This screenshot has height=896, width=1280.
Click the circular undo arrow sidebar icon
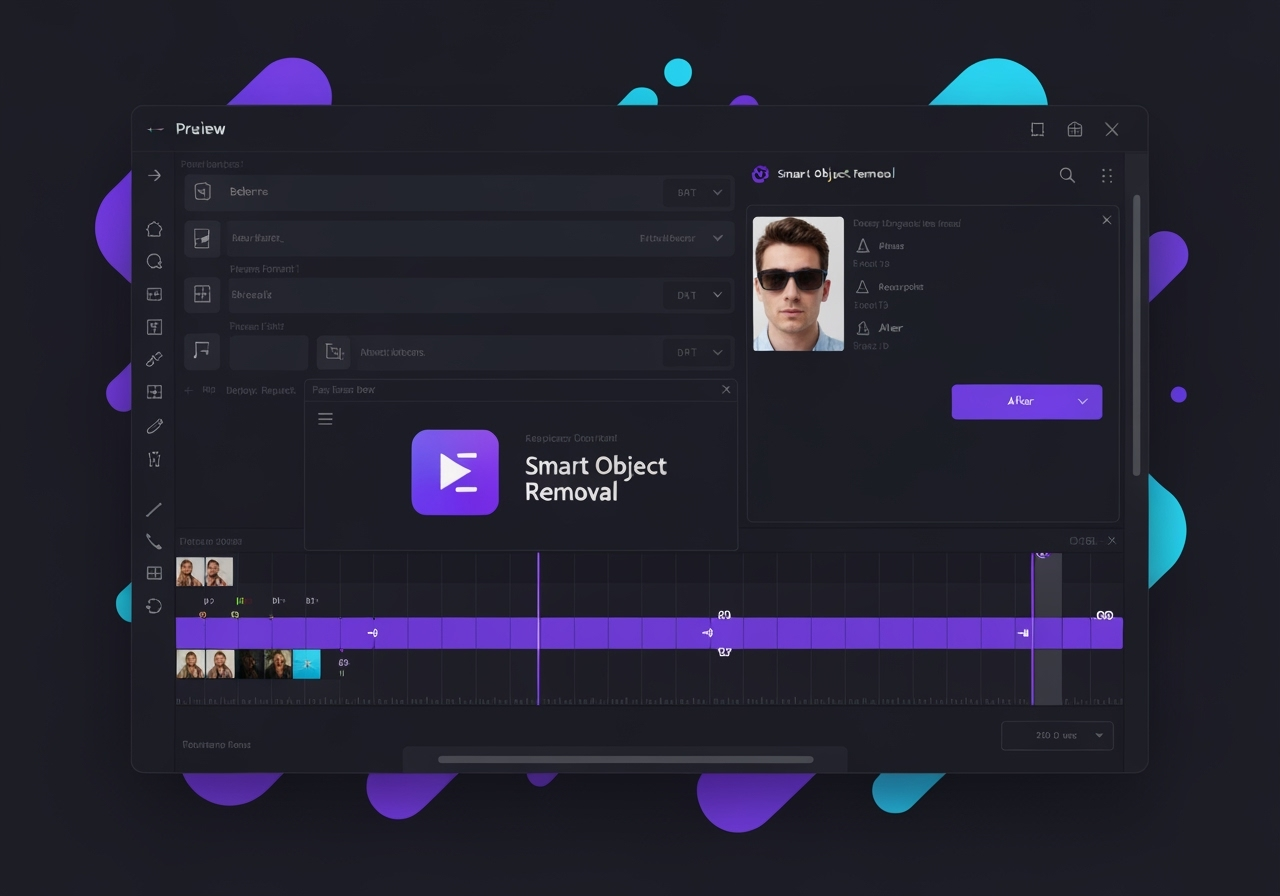[x=154, y=606]
